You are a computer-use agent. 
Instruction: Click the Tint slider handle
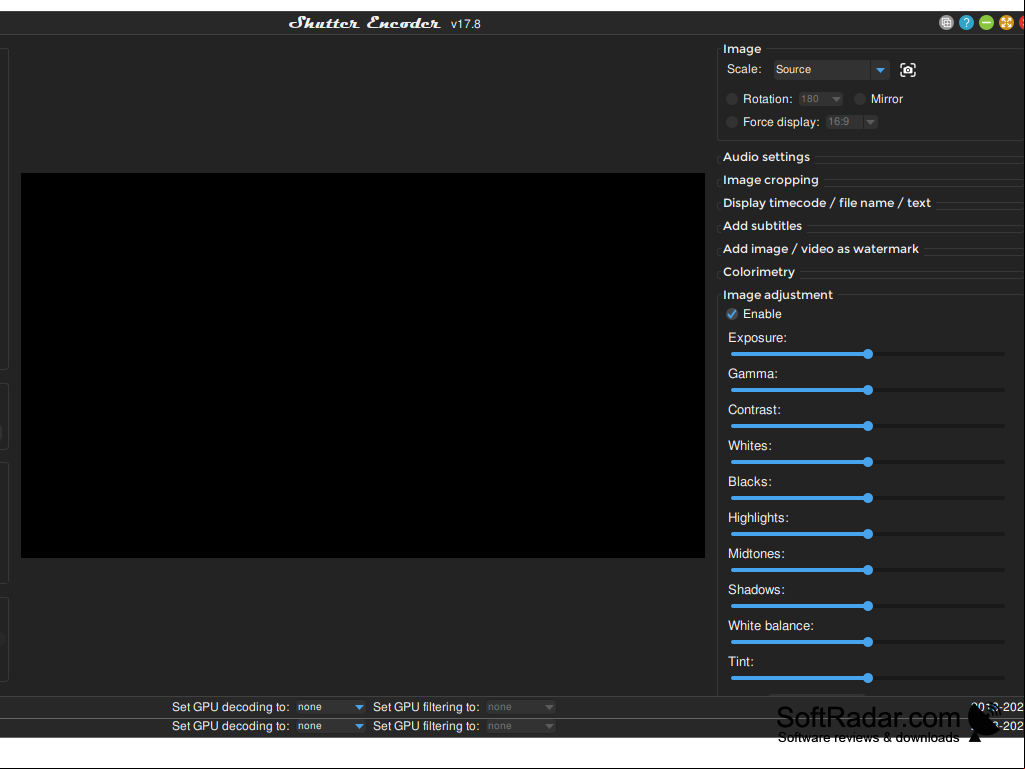[x=868, y=678]
